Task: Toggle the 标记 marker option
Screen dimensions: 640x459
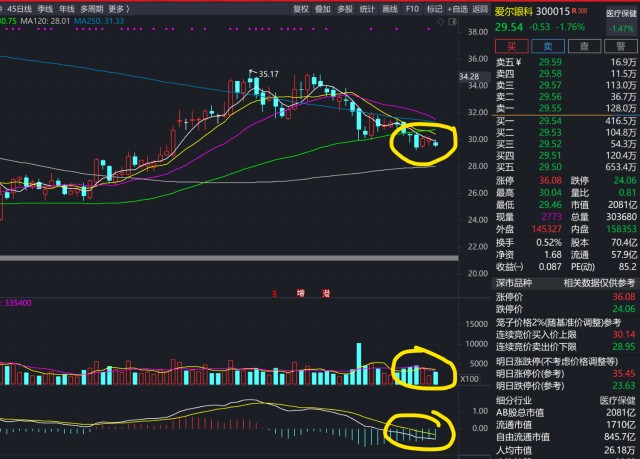Action: point(434,8)
